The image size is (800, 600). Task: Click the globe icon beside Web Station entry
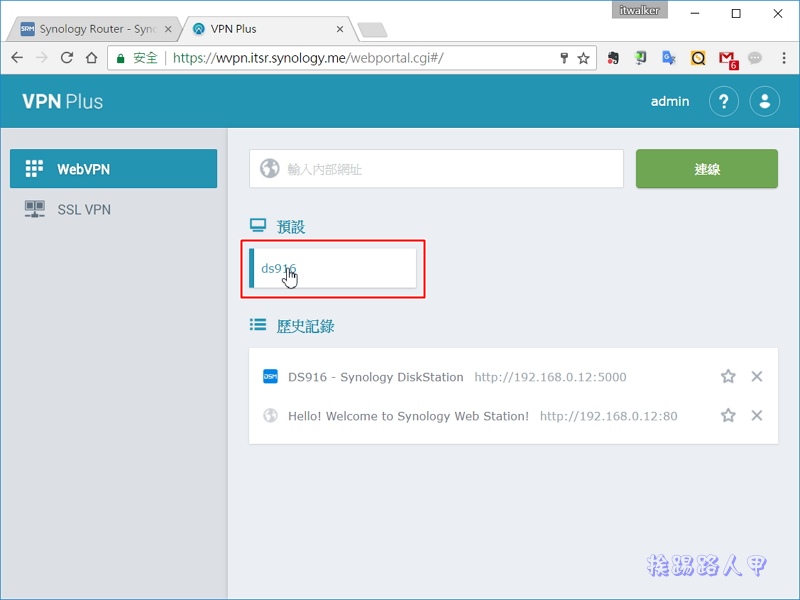pyautogui.click(x=270, y=416)
